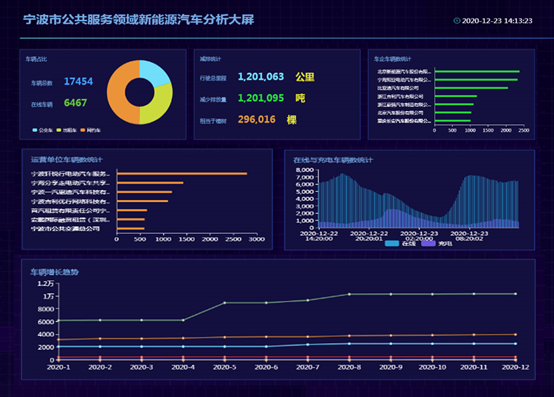This screenshot has width=554, height=397.
Task: Click the green line point at 2020-8
Action: pyautogui.click(x=349, y=294)
